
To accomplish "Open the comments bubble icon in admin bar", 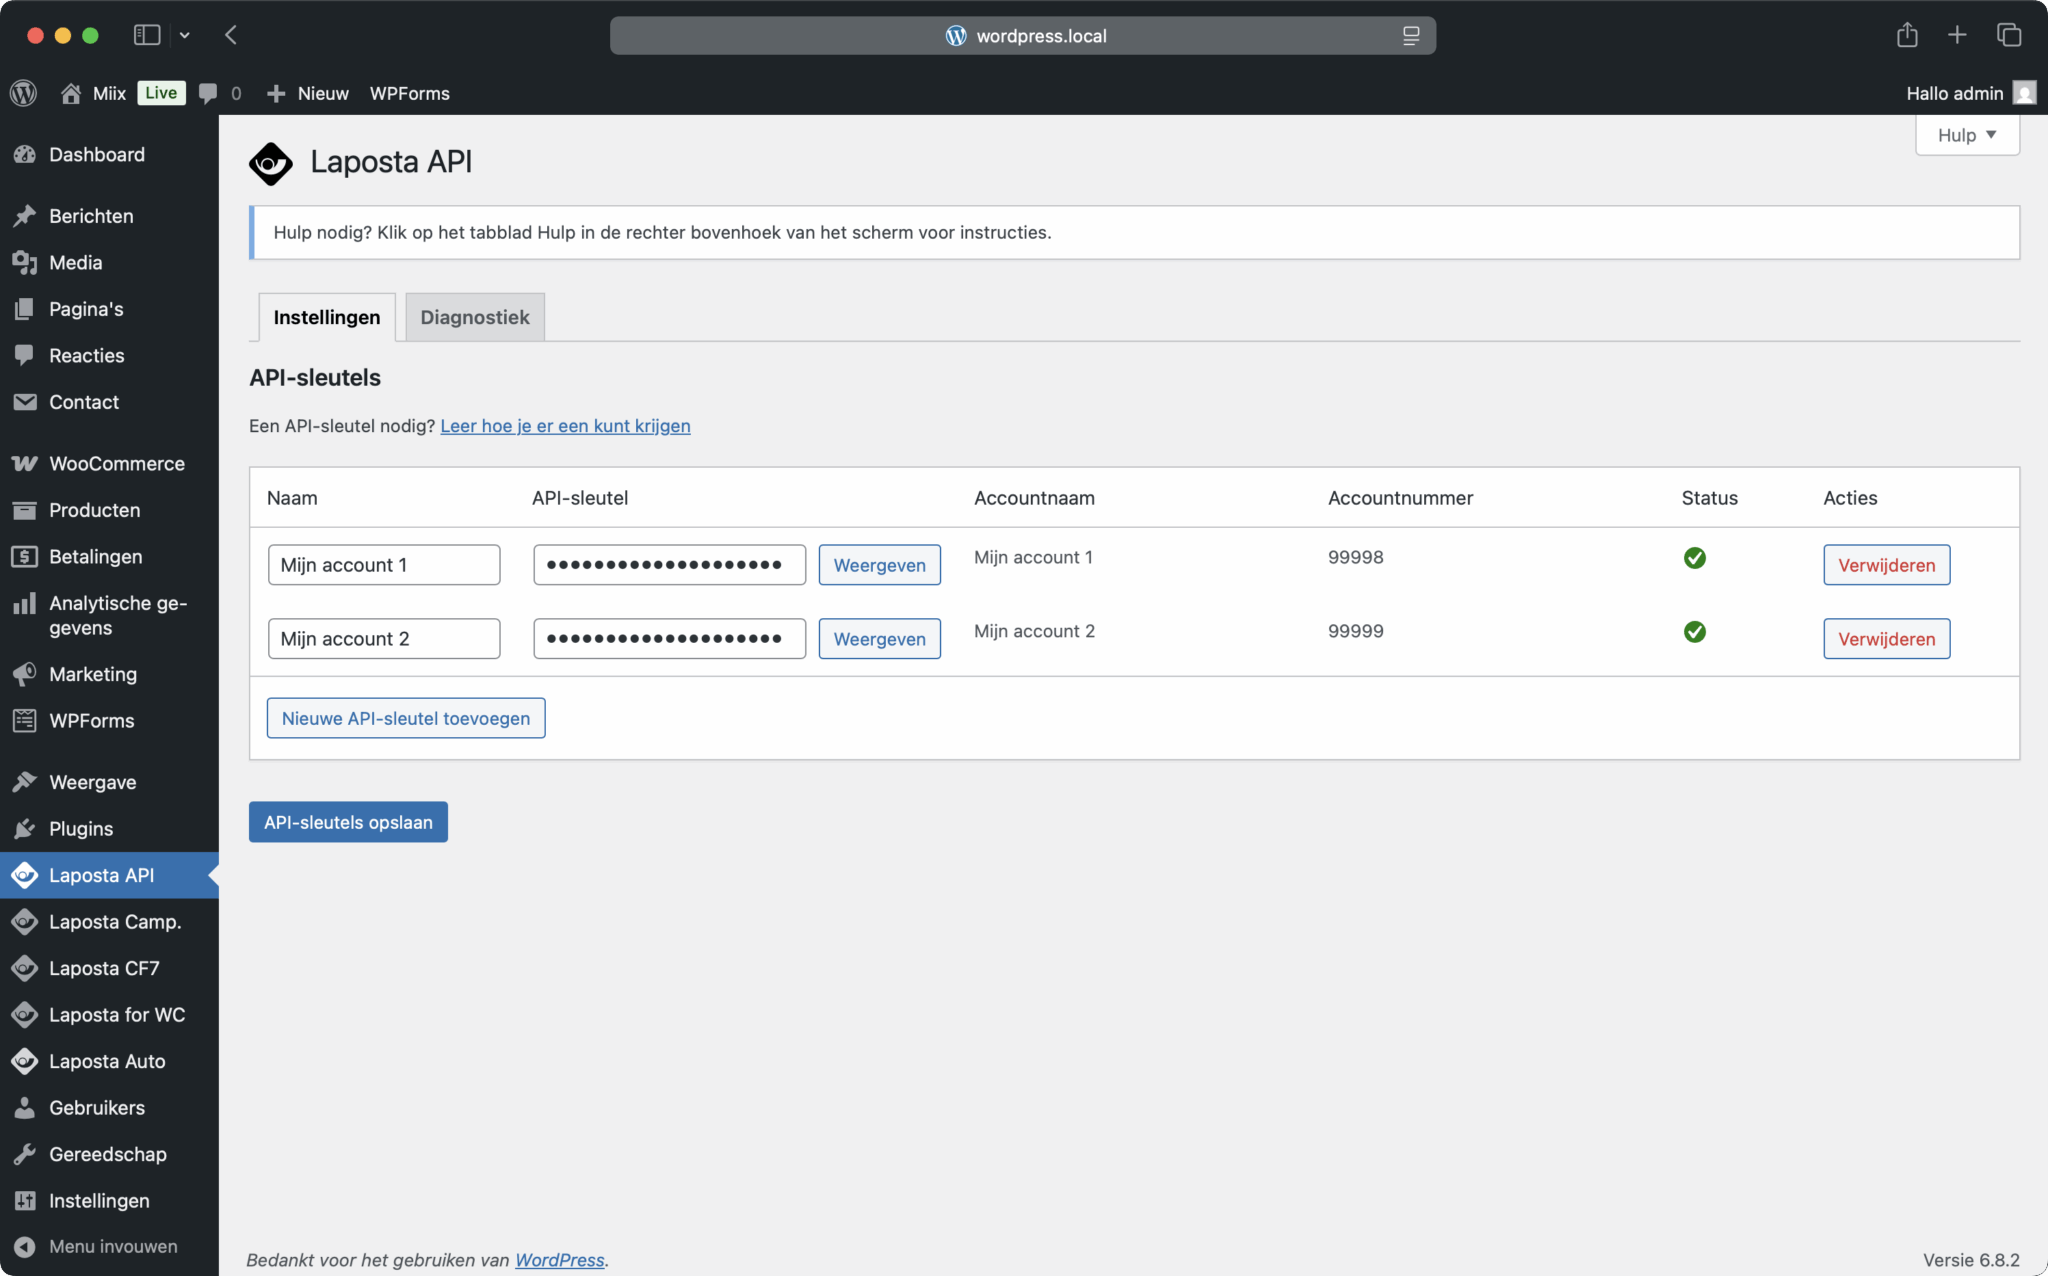I will point(208,93).
